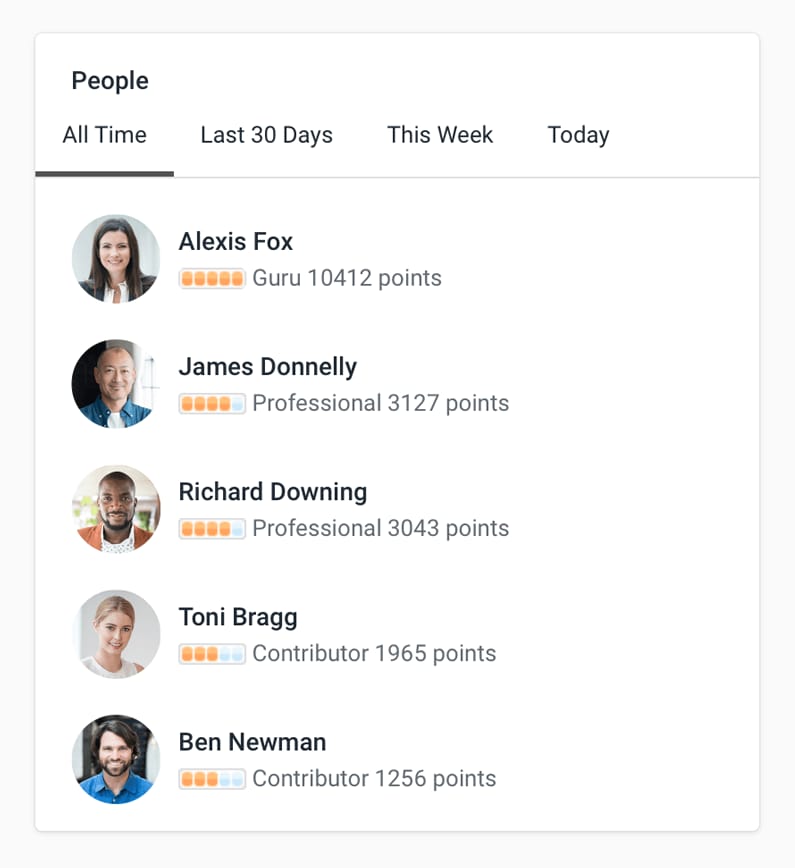This screenshot has height=868, width=795.
Task: Click James Donnelly's avatar
Action: tap(116, 383)
